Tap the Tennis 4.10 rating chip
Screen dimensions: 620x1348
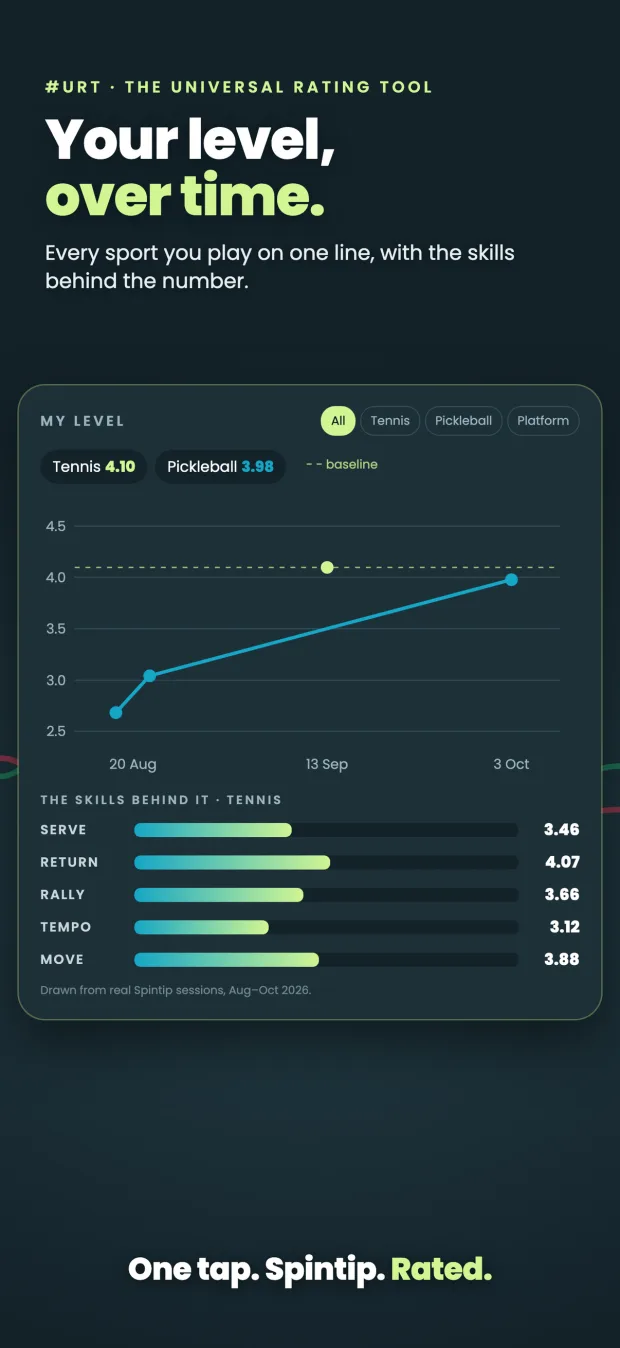coord(94,467)
